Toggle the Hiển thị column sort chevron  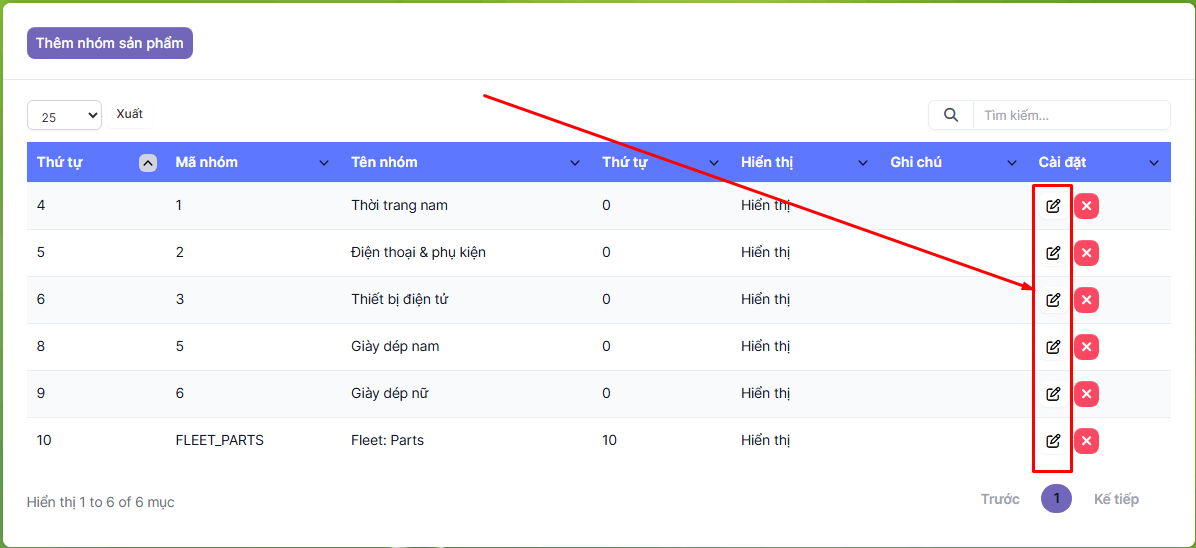coord(863,163)
